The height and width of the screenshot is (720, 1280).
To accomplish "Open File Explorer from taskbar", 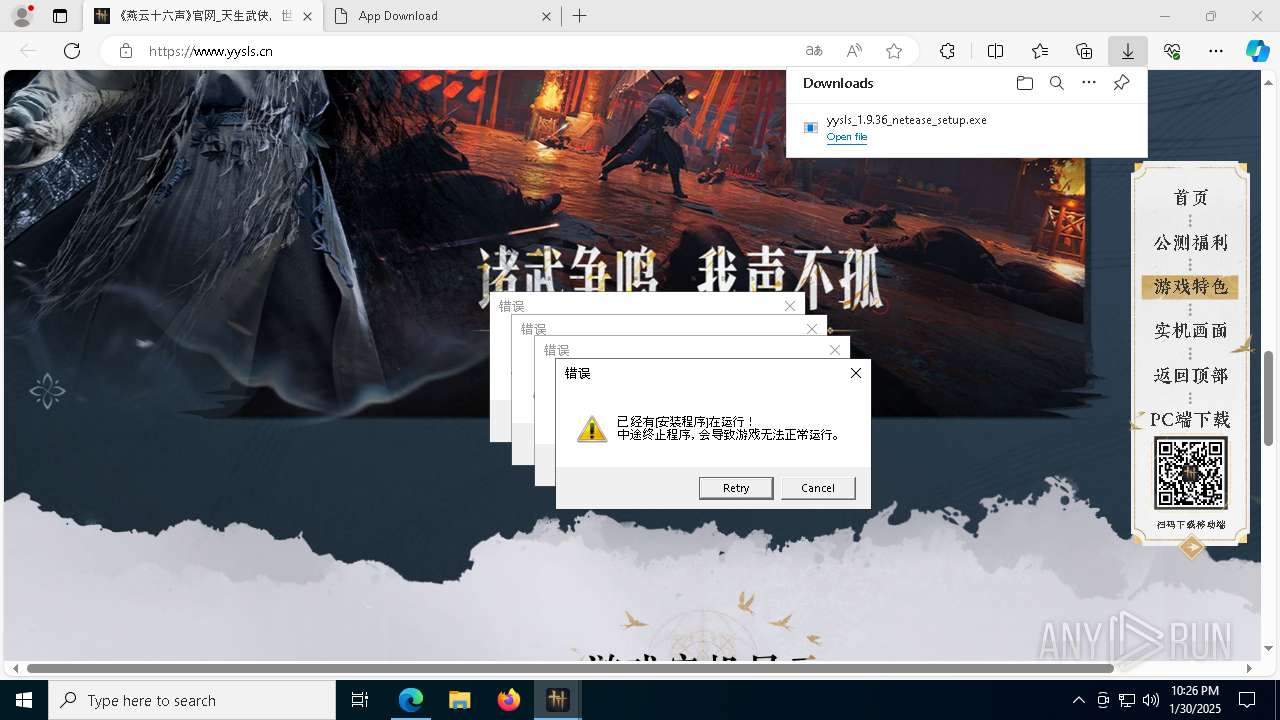I will click(x=459, y=700).
